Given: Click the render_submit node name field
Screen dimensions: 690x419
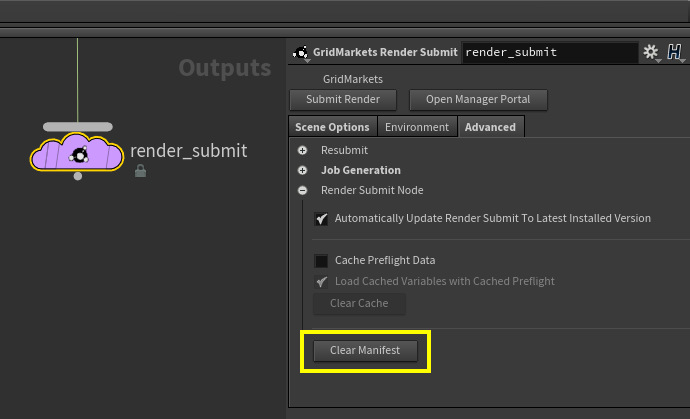Looking at the screenshot, I should [550, 52].
